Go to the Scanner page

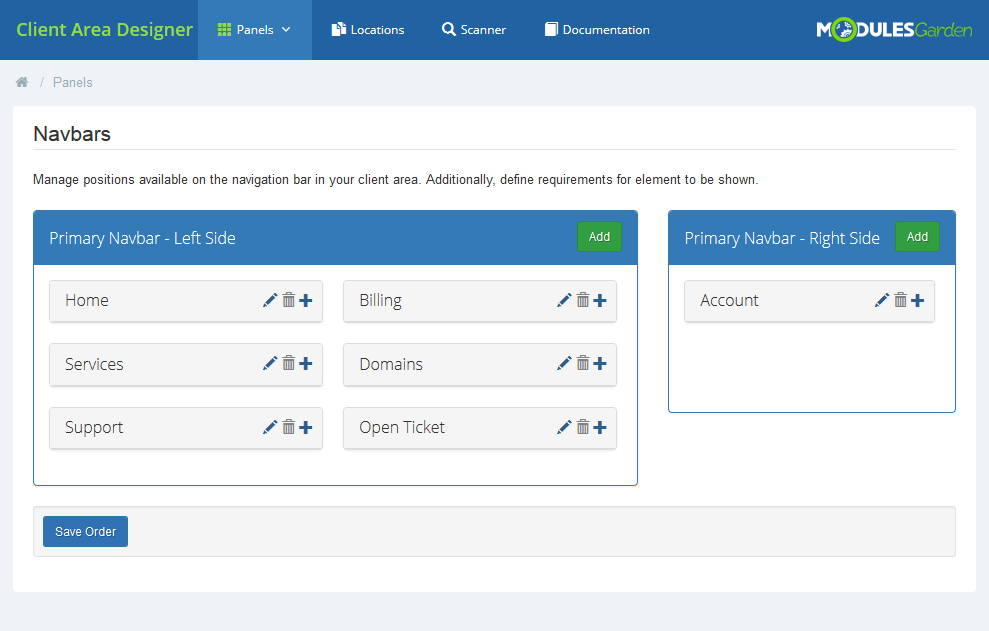(474, 30)
